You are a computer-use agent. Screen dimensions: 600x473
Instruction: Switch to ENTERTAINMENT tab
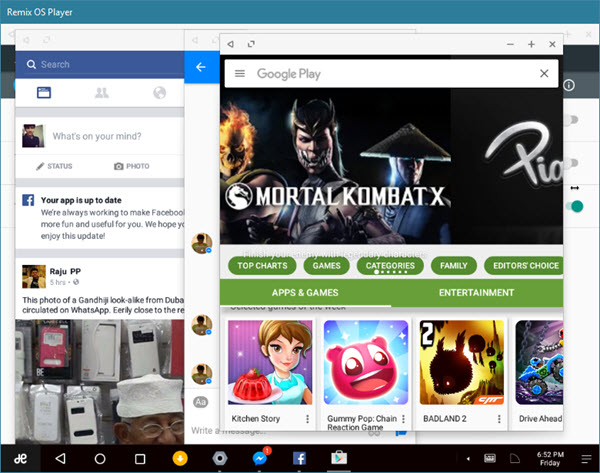coord(476,293)
